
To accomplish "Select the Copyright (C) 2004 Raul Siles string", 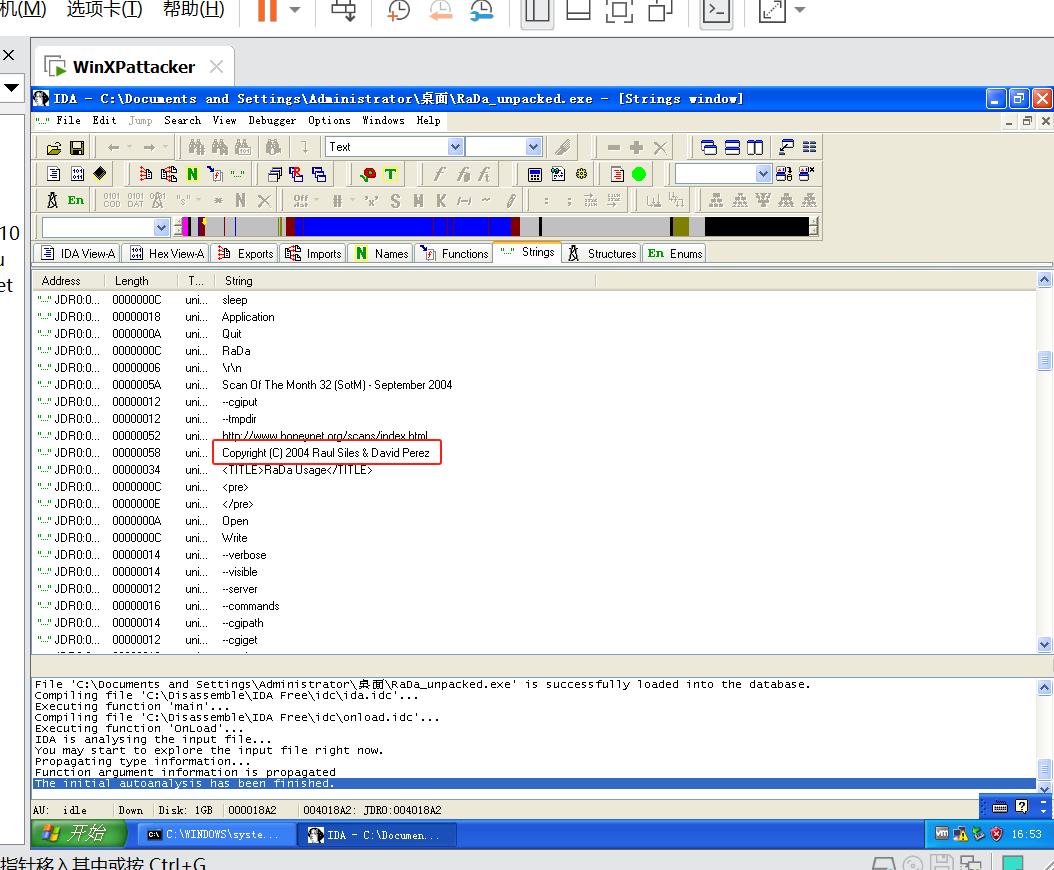I will point(325,452).
